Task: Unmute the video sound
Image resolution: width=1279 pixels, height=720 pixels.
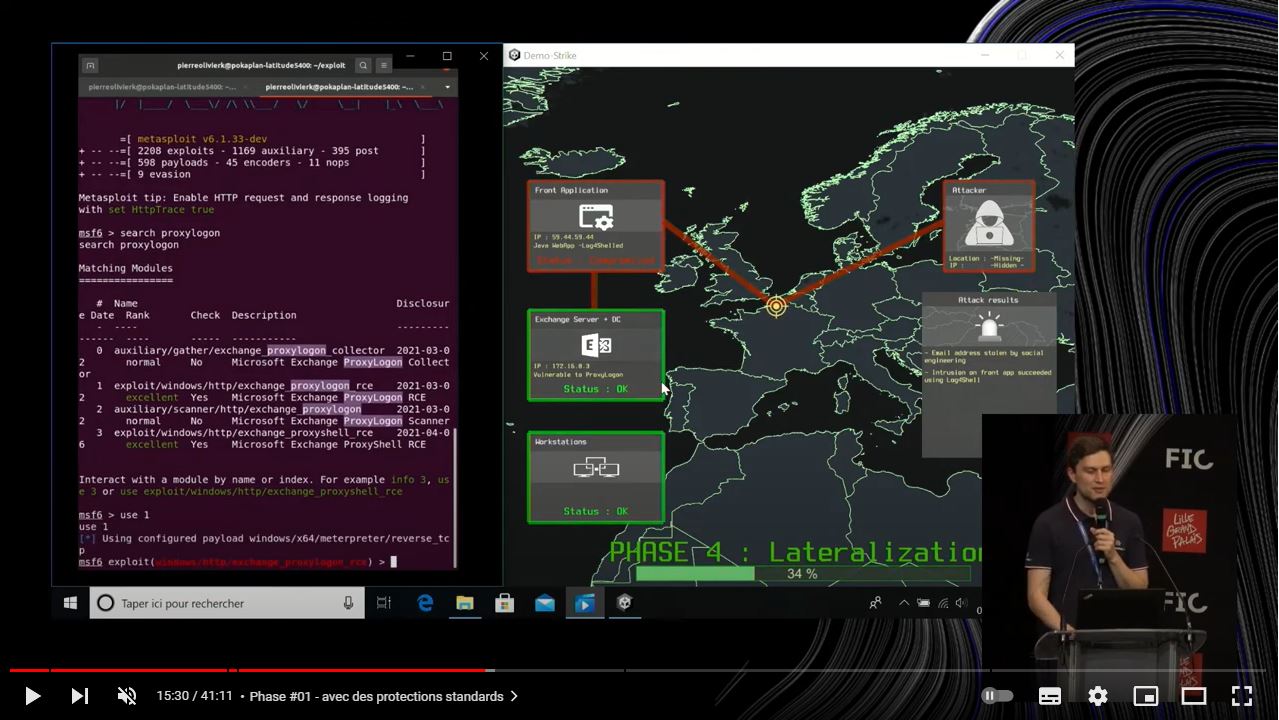Action: pos(127,696)
